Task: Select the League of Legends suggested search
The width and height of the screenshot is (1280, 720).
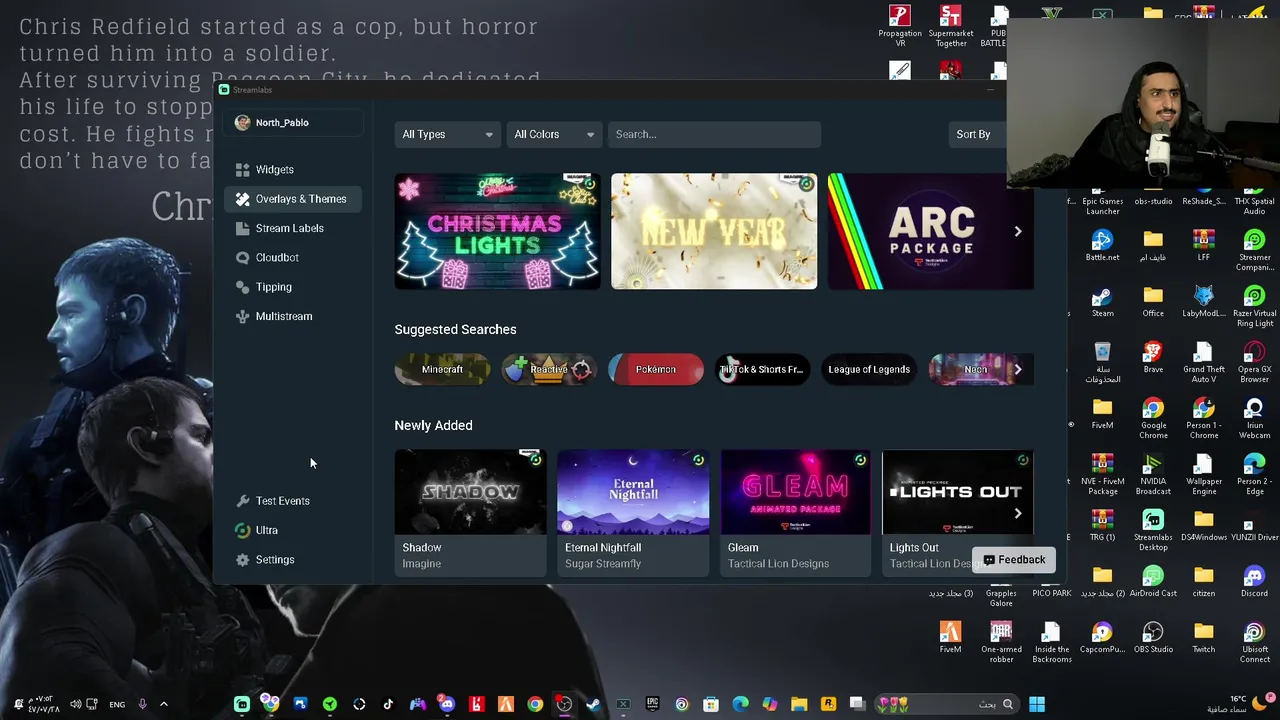Action: 869,369
